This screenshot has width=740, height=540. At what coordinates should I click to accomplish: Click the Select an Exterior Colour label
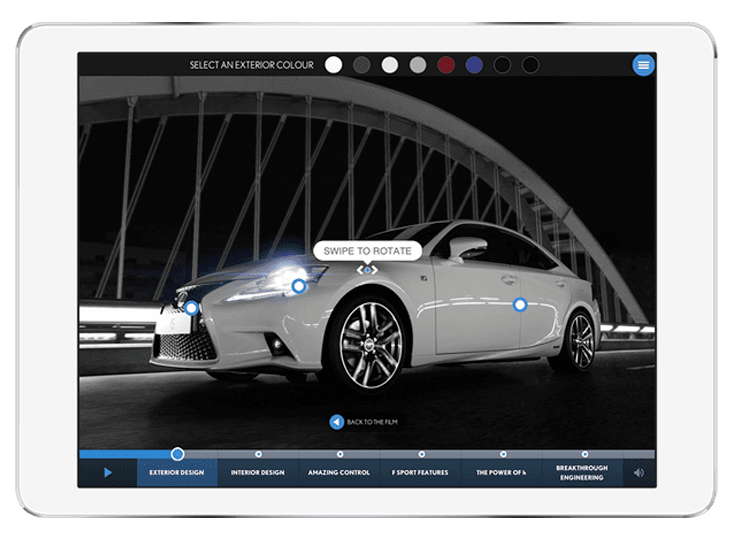(252, 65)
